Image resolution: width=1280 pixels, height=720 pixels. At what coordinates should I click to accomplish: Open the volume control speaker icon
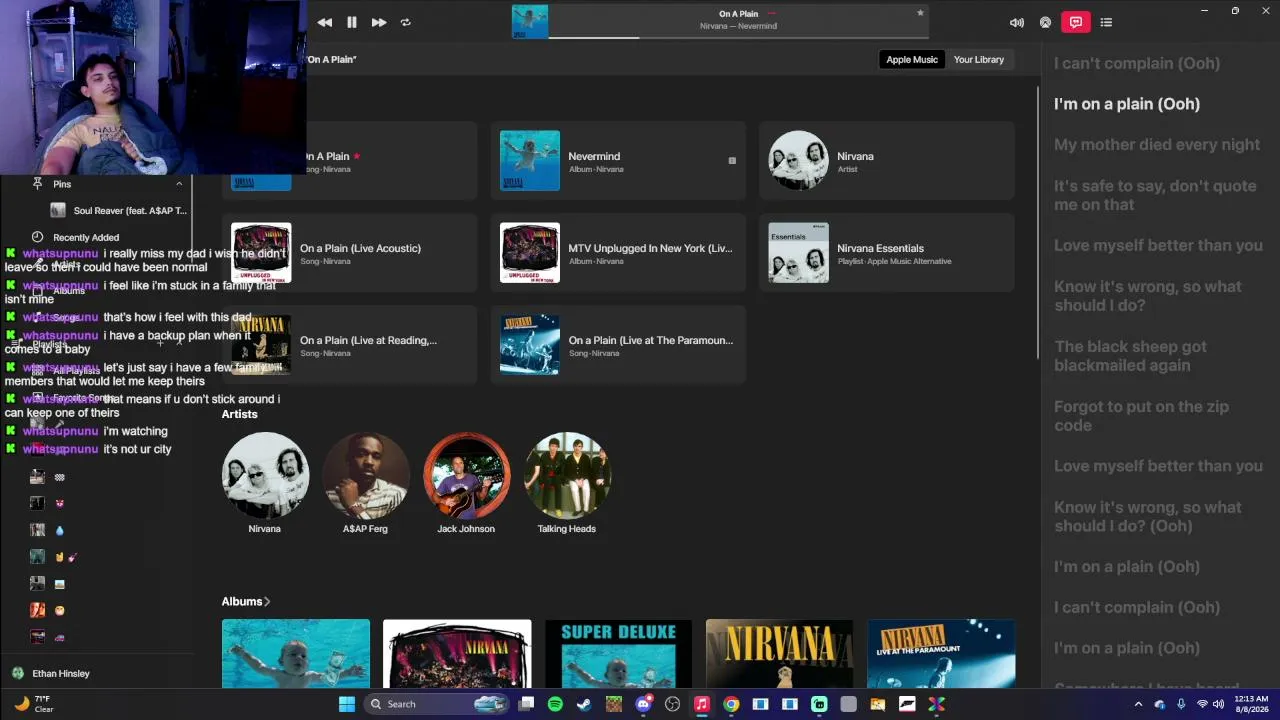[x=1017, y=22]
